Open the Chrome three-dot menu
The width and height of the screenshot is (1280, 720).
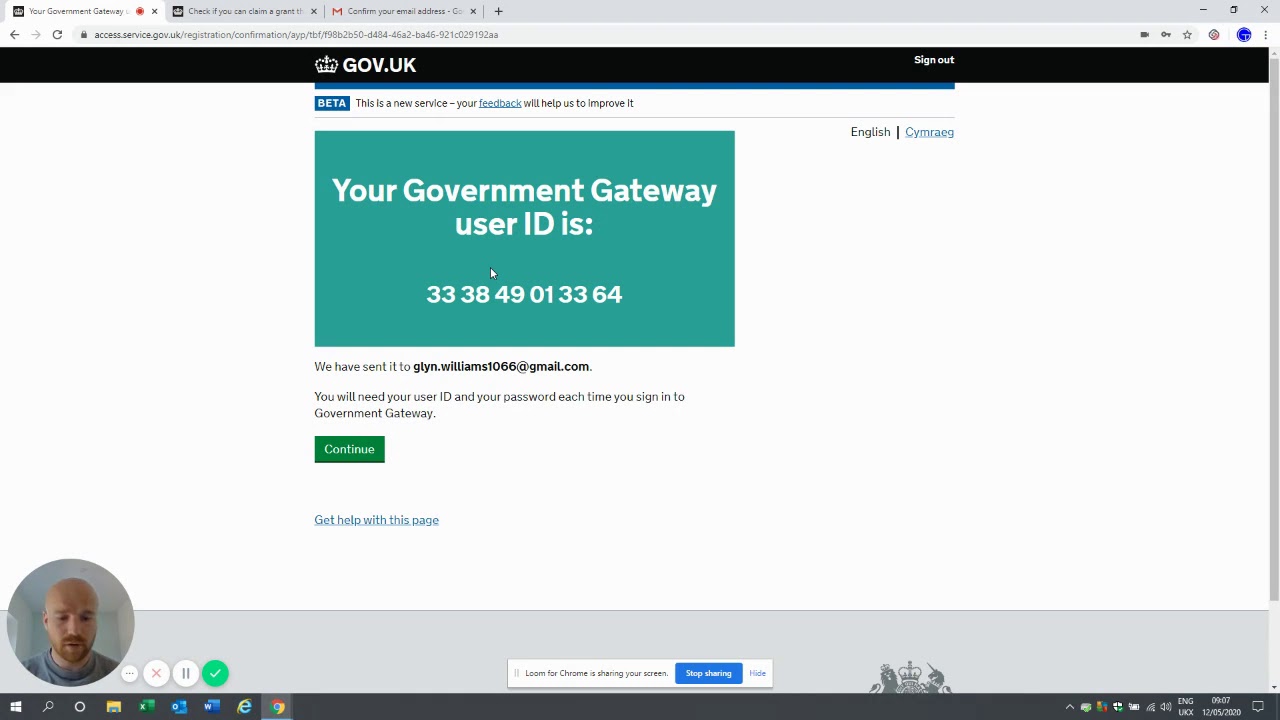click(1266, 34)
